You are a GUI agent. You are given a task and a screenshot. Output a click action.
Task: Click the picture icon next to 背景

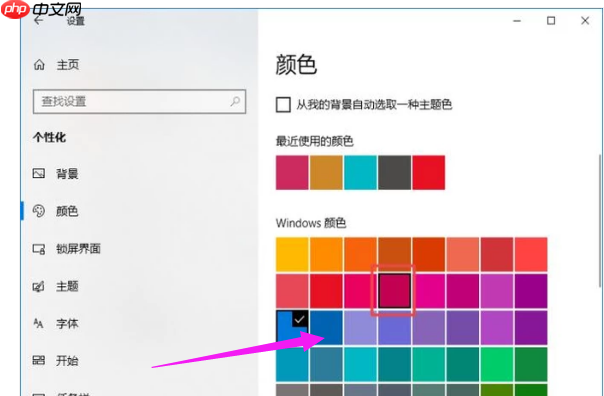tap(39, 173)
